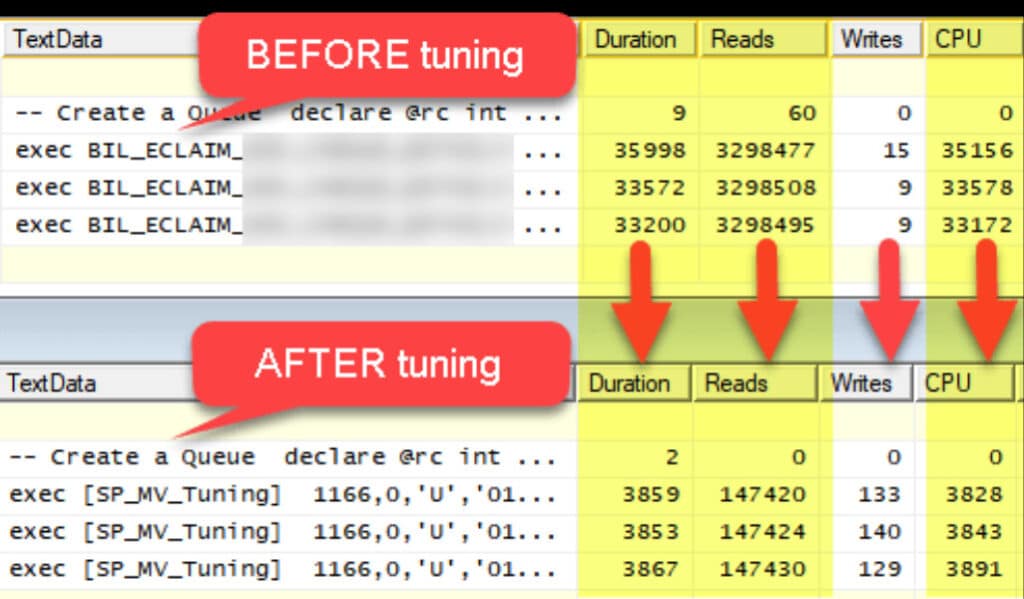
Task: Click CPU value 33172
Action: (x=977, y=225)
